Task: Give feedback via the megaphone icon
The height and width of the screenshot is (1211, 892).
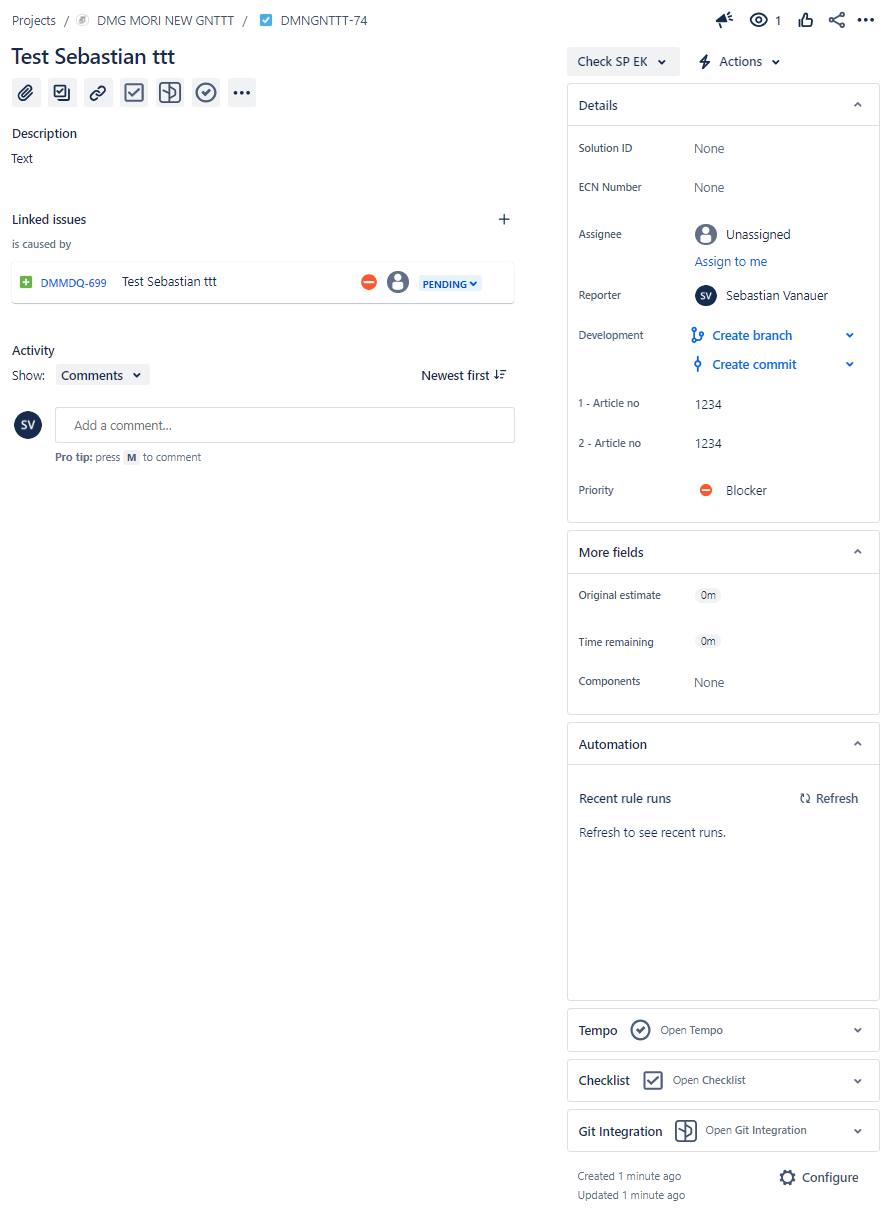Action: point(723,19)
